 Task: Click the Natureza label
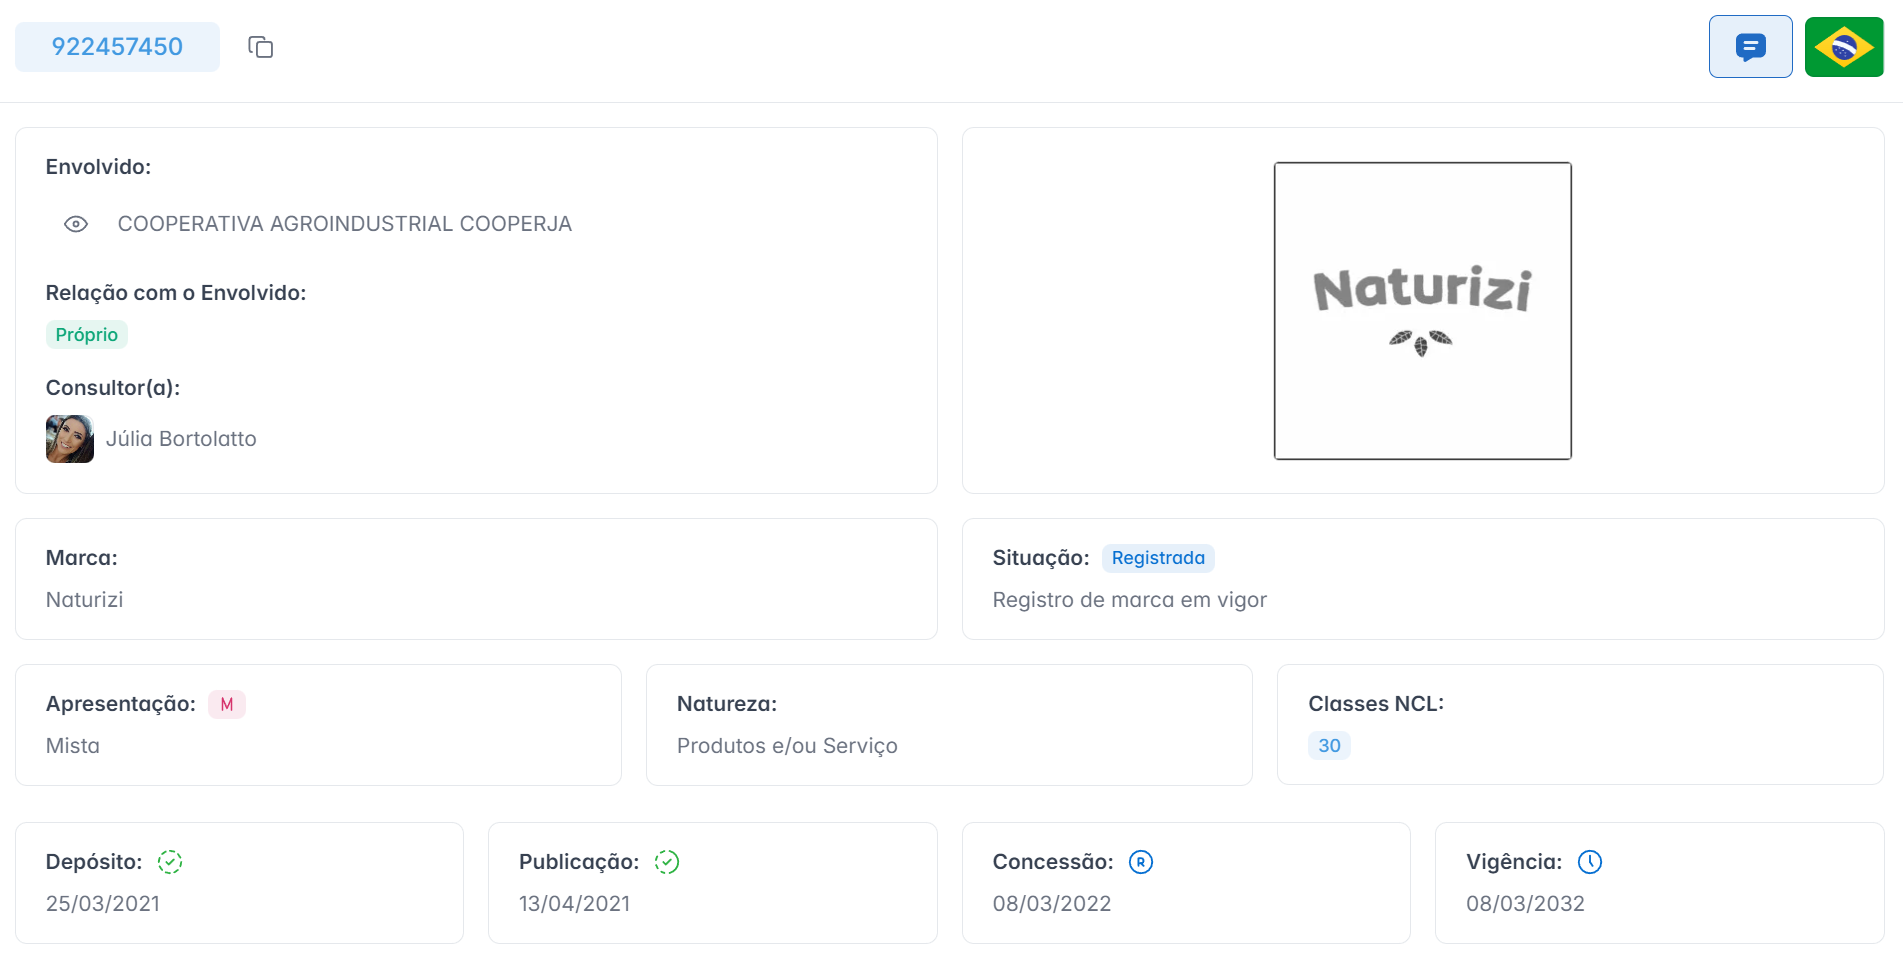click(727, 704)
